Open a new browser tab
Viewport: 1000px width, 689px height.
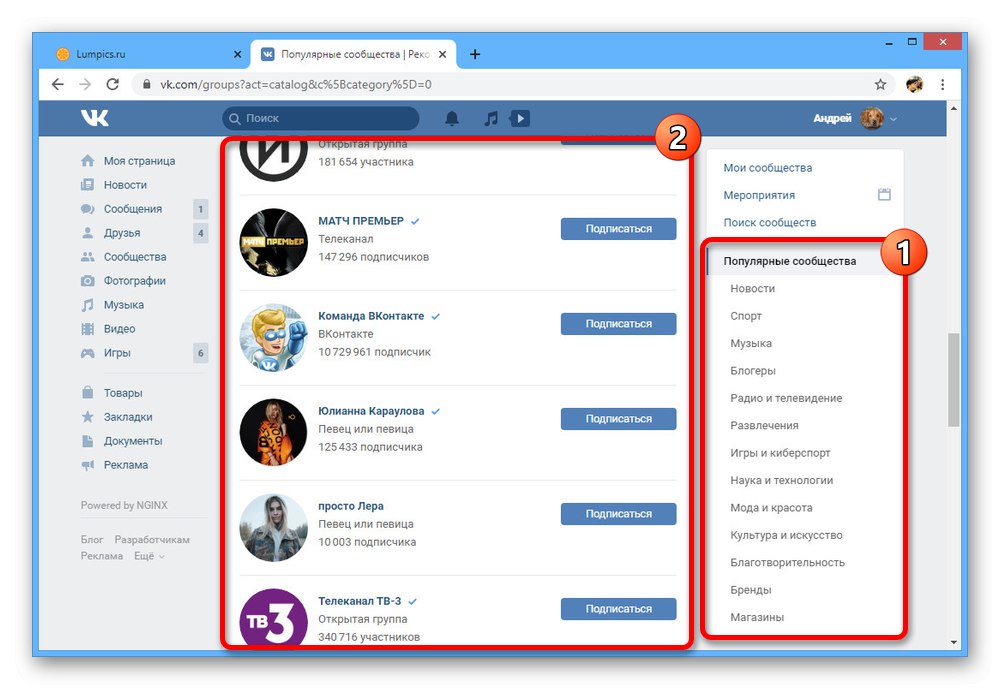tap(474, 54)
